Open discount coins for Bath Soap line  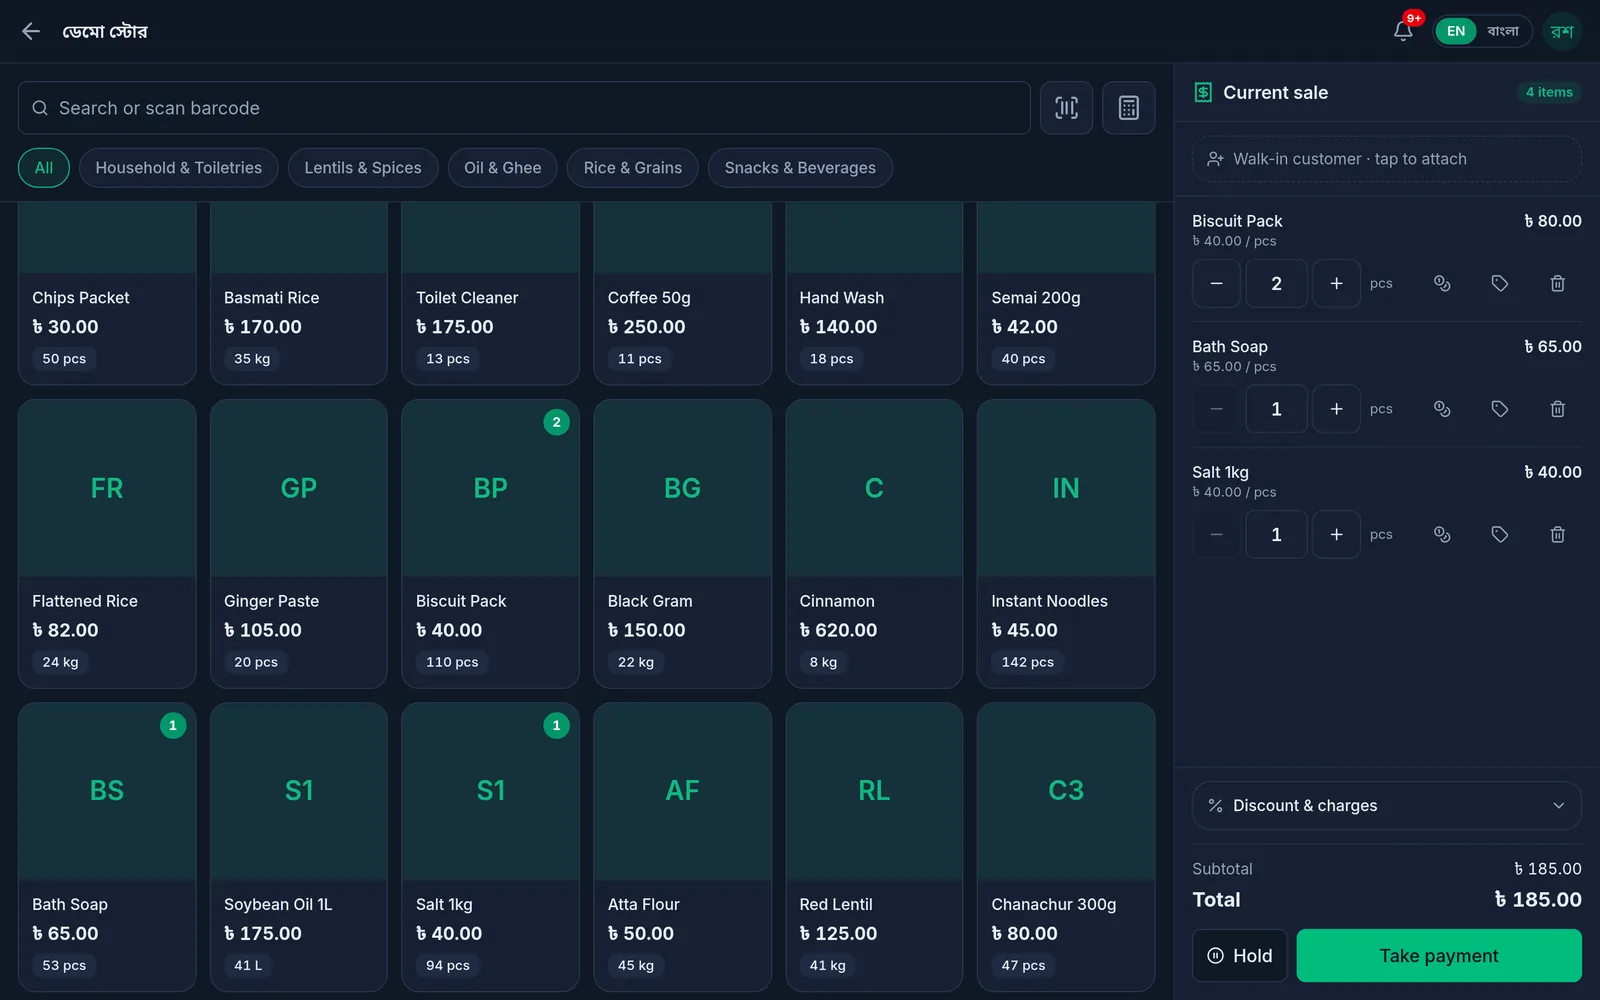click(1442, 409)
